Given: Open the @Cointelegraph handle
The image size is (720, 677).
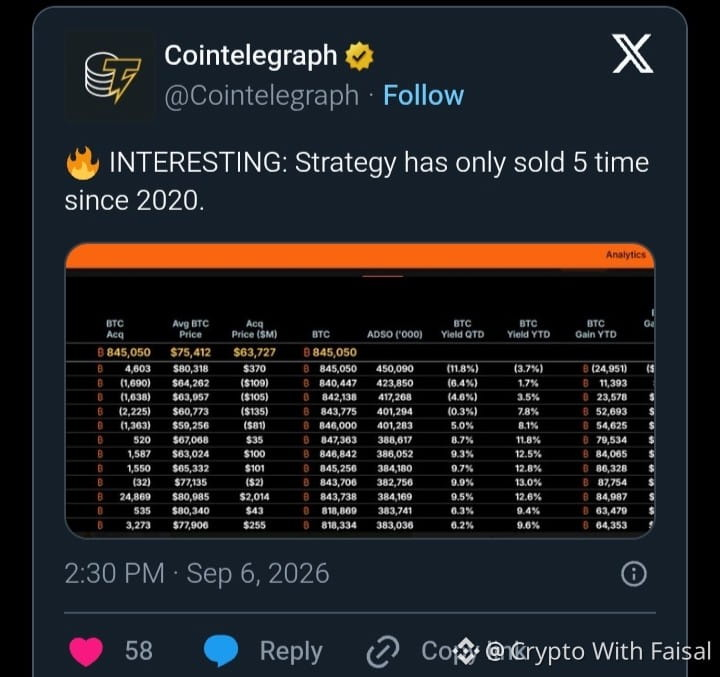Looking at the screenshot, I should pyautogui.click(x=261, y=96).
